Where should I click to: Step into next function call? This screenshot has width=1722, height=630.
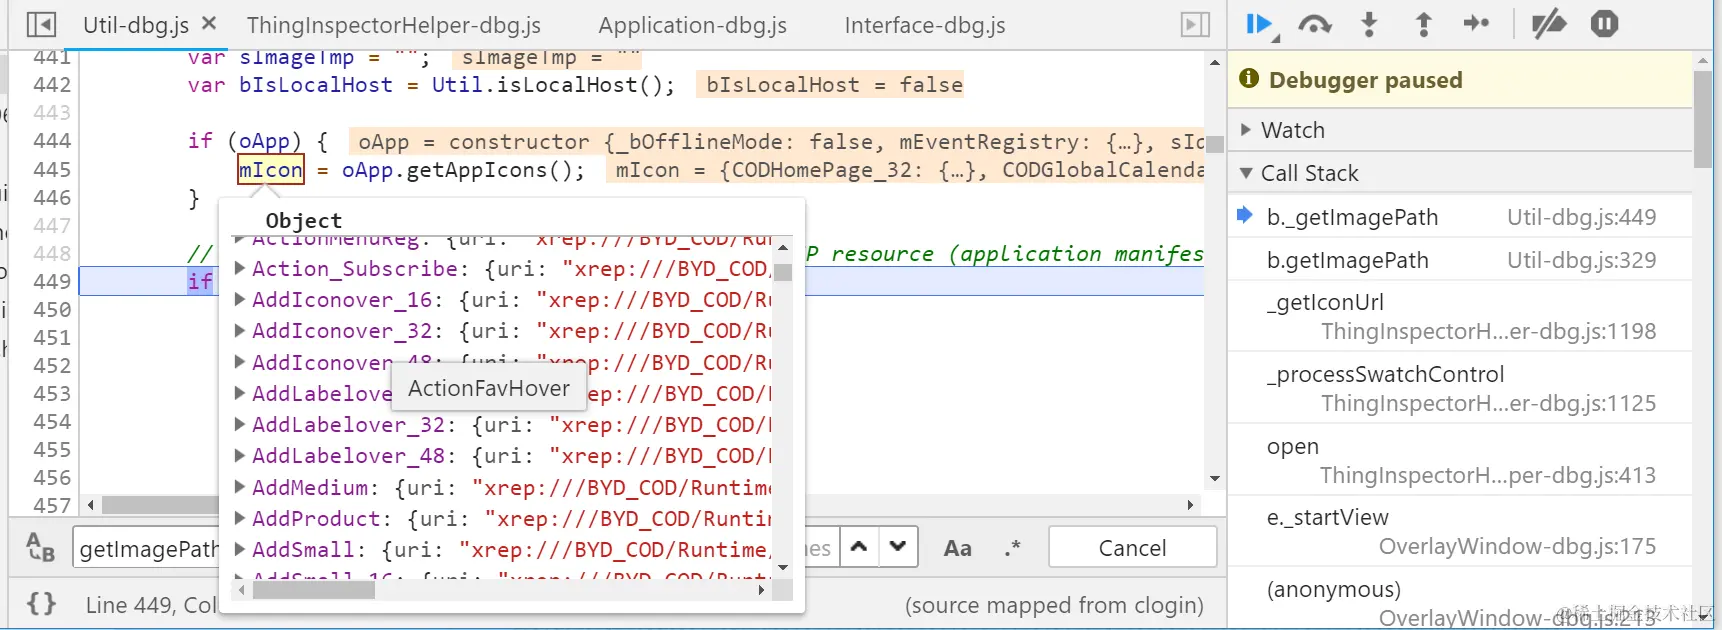click(1369, 25)
